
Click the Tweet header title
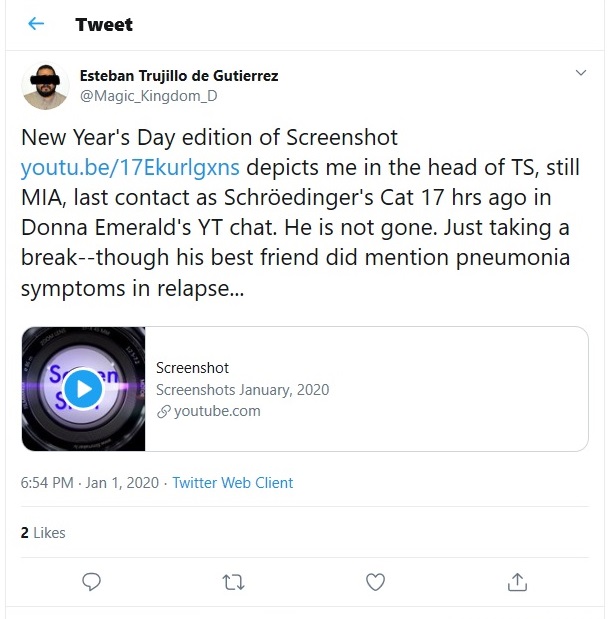(x=104, y=24)
